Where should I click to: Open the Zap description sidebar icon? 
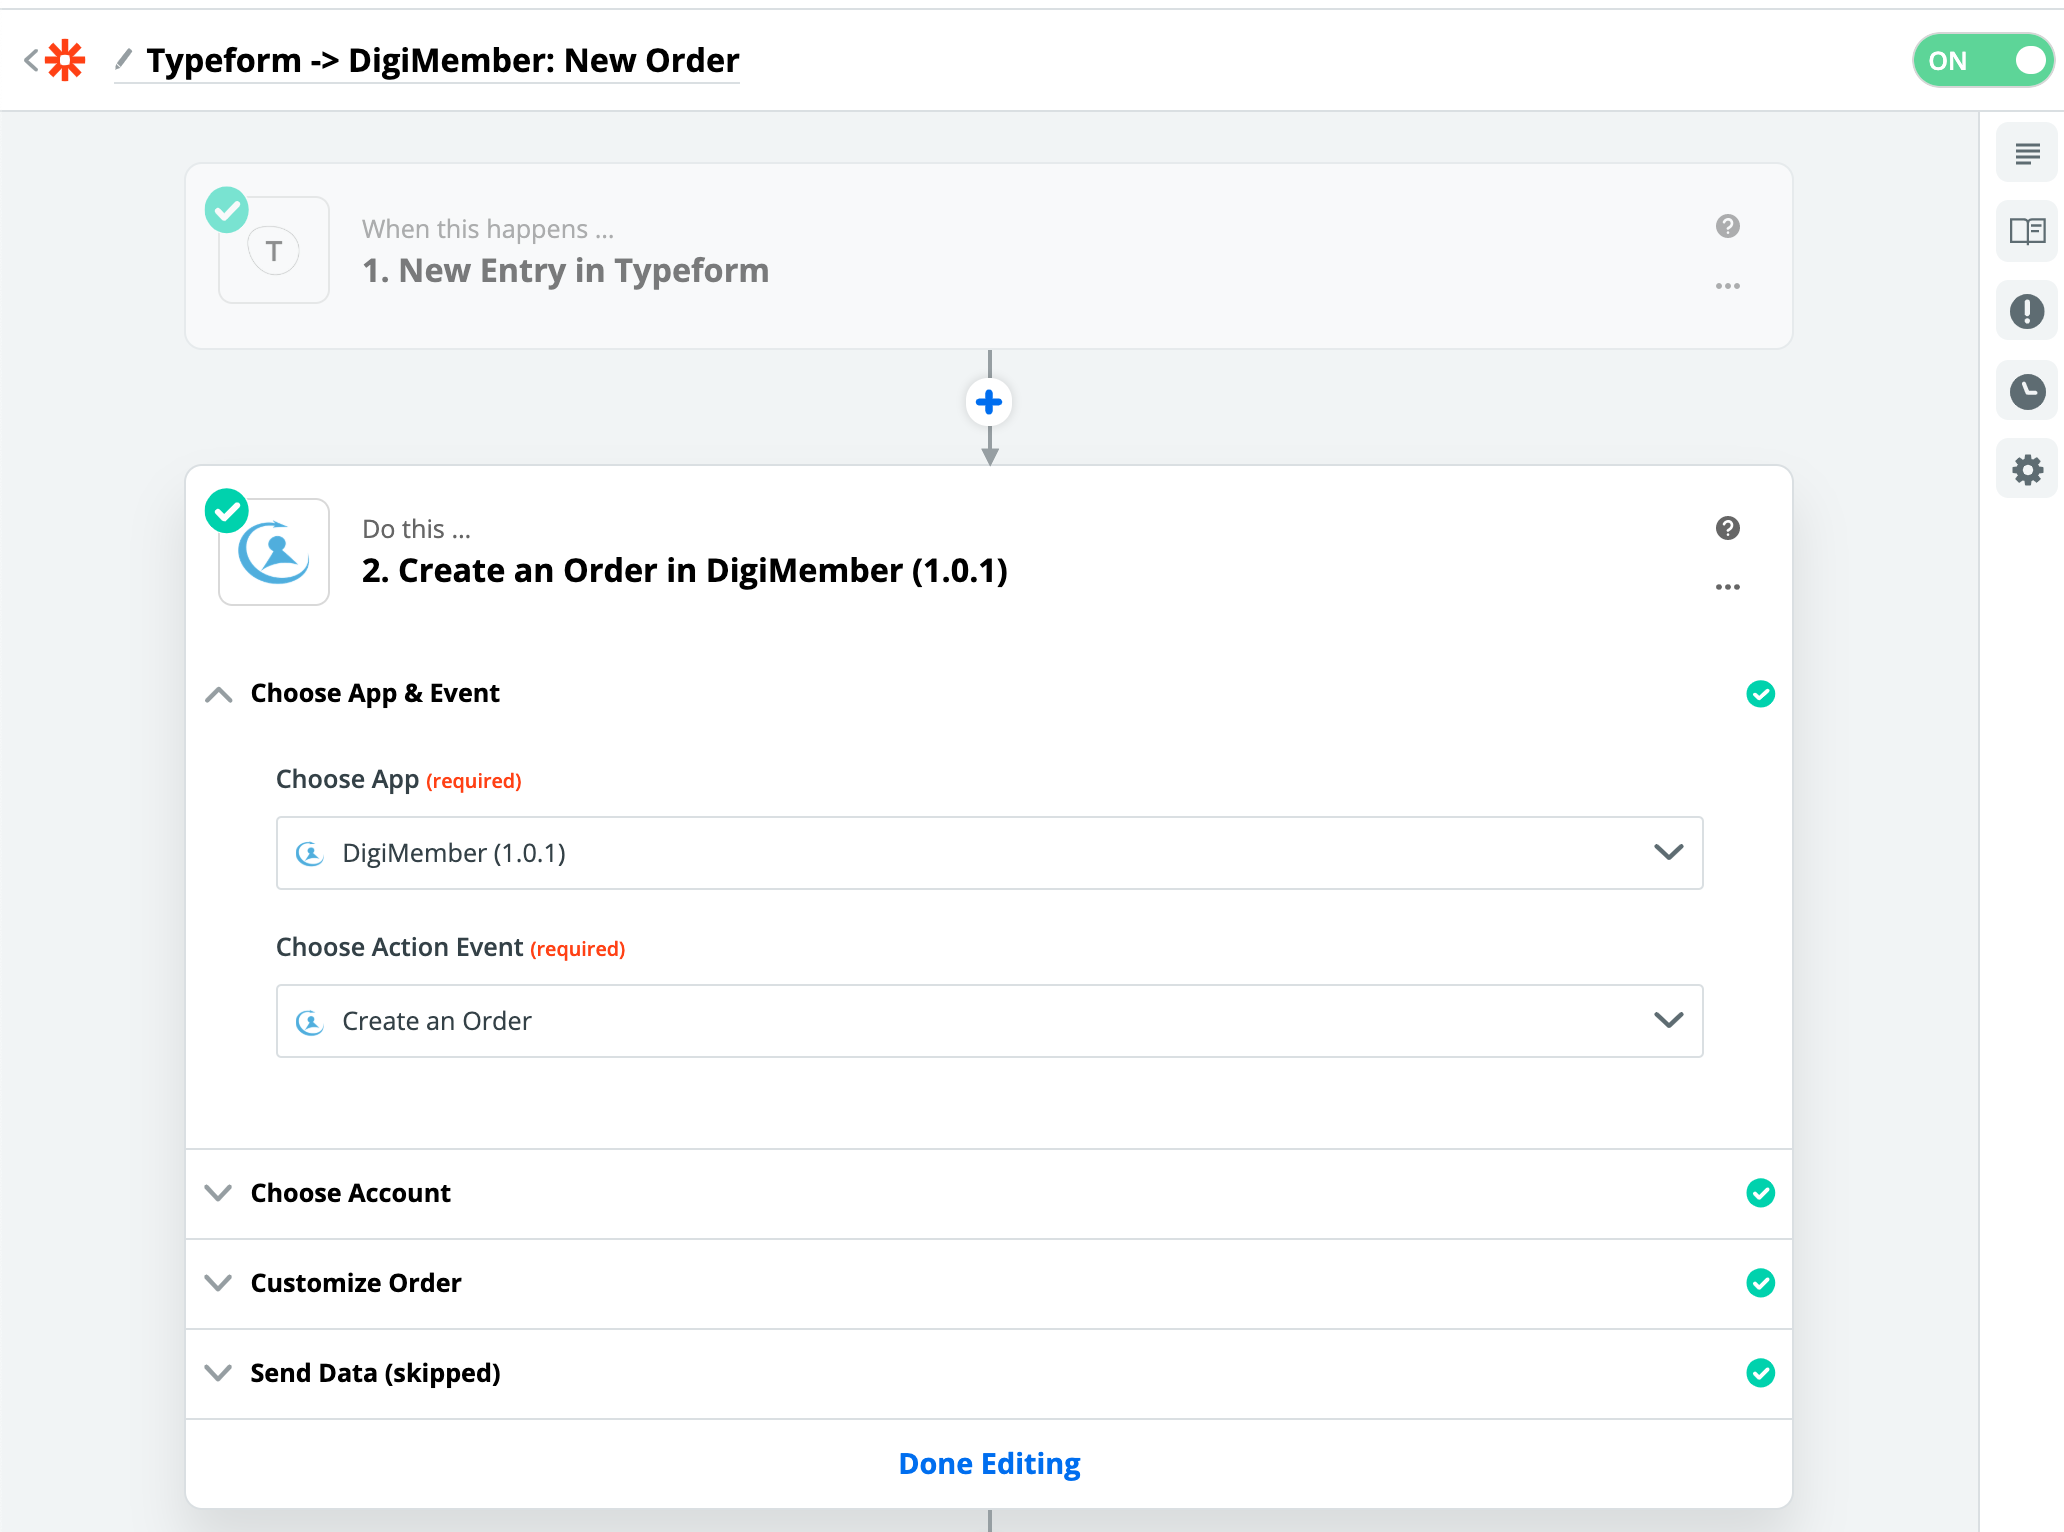coord(2027,154)
